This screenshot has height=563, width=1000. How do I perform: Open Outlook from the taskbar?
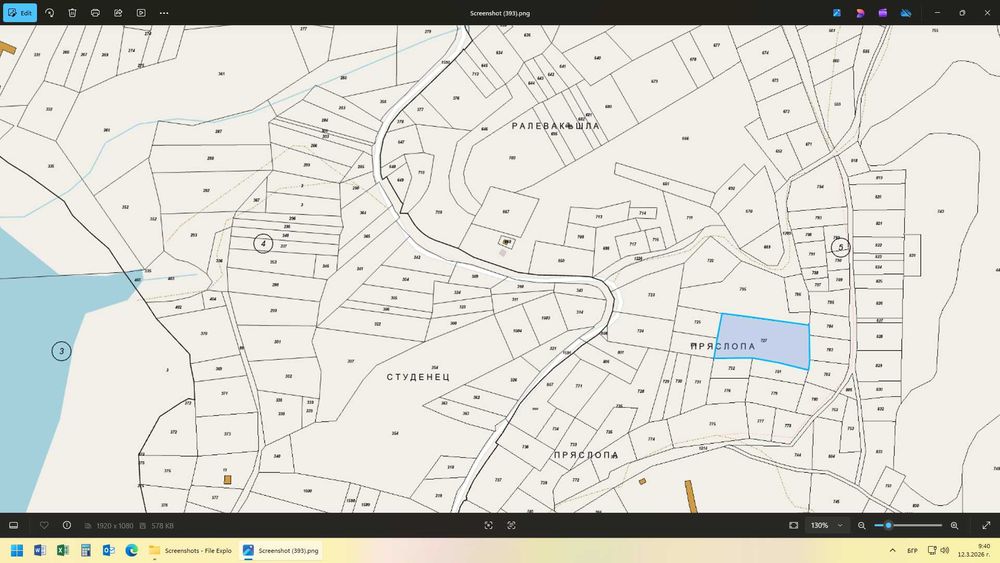(x=108, y=550)
